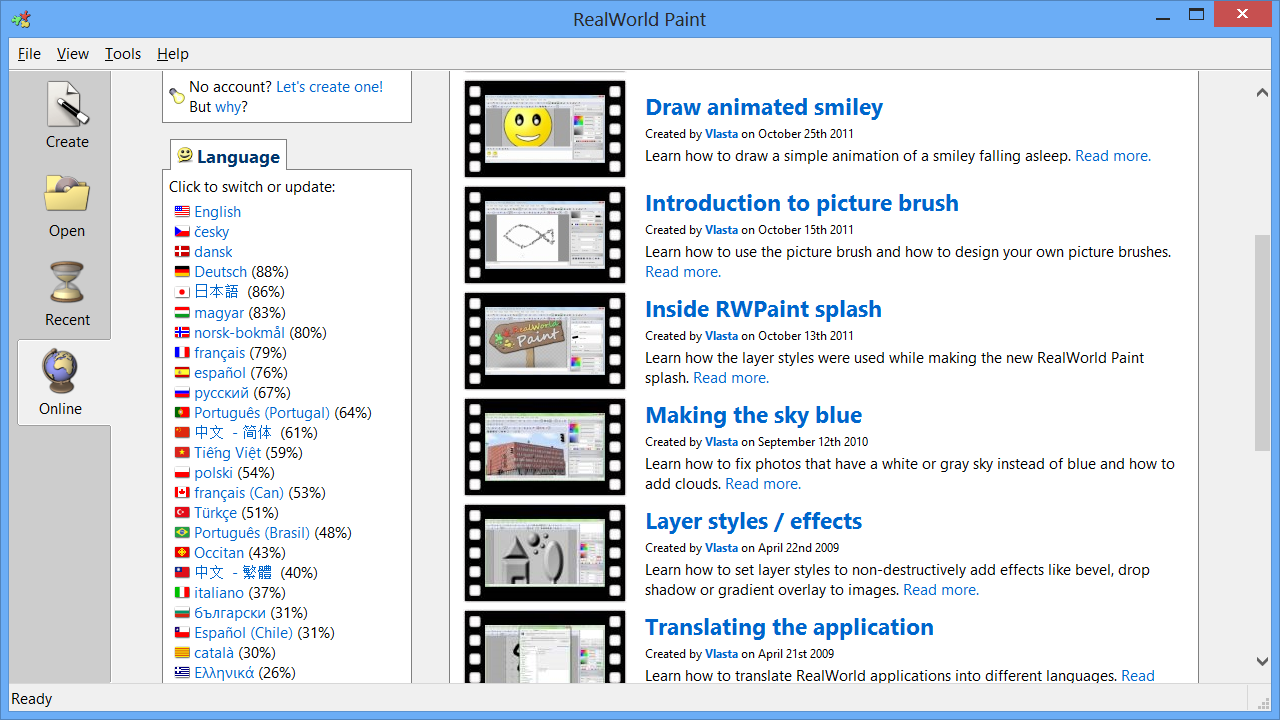This screenshot has height=720, width=1280.
Task: Switch language to Ελληνικά
Action: click(224, 672)
